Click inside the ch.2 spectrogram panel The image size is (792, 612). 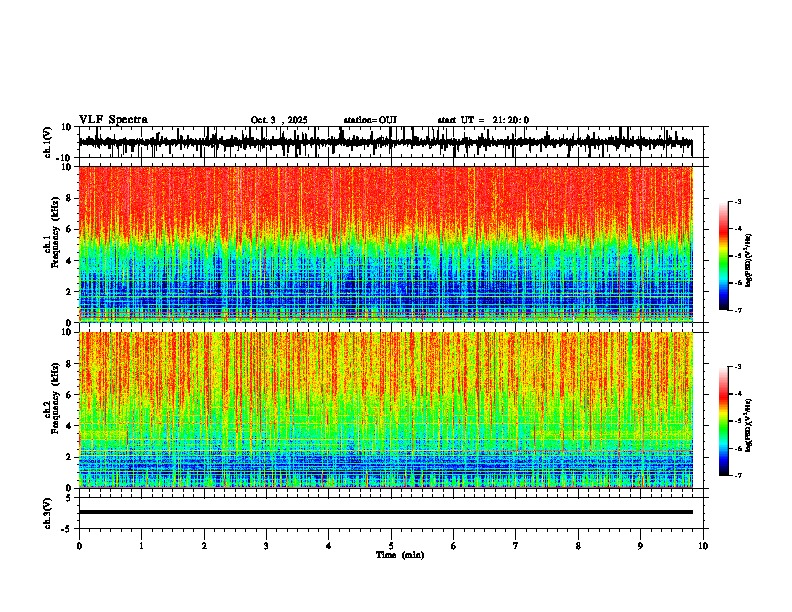coord(385,410)
